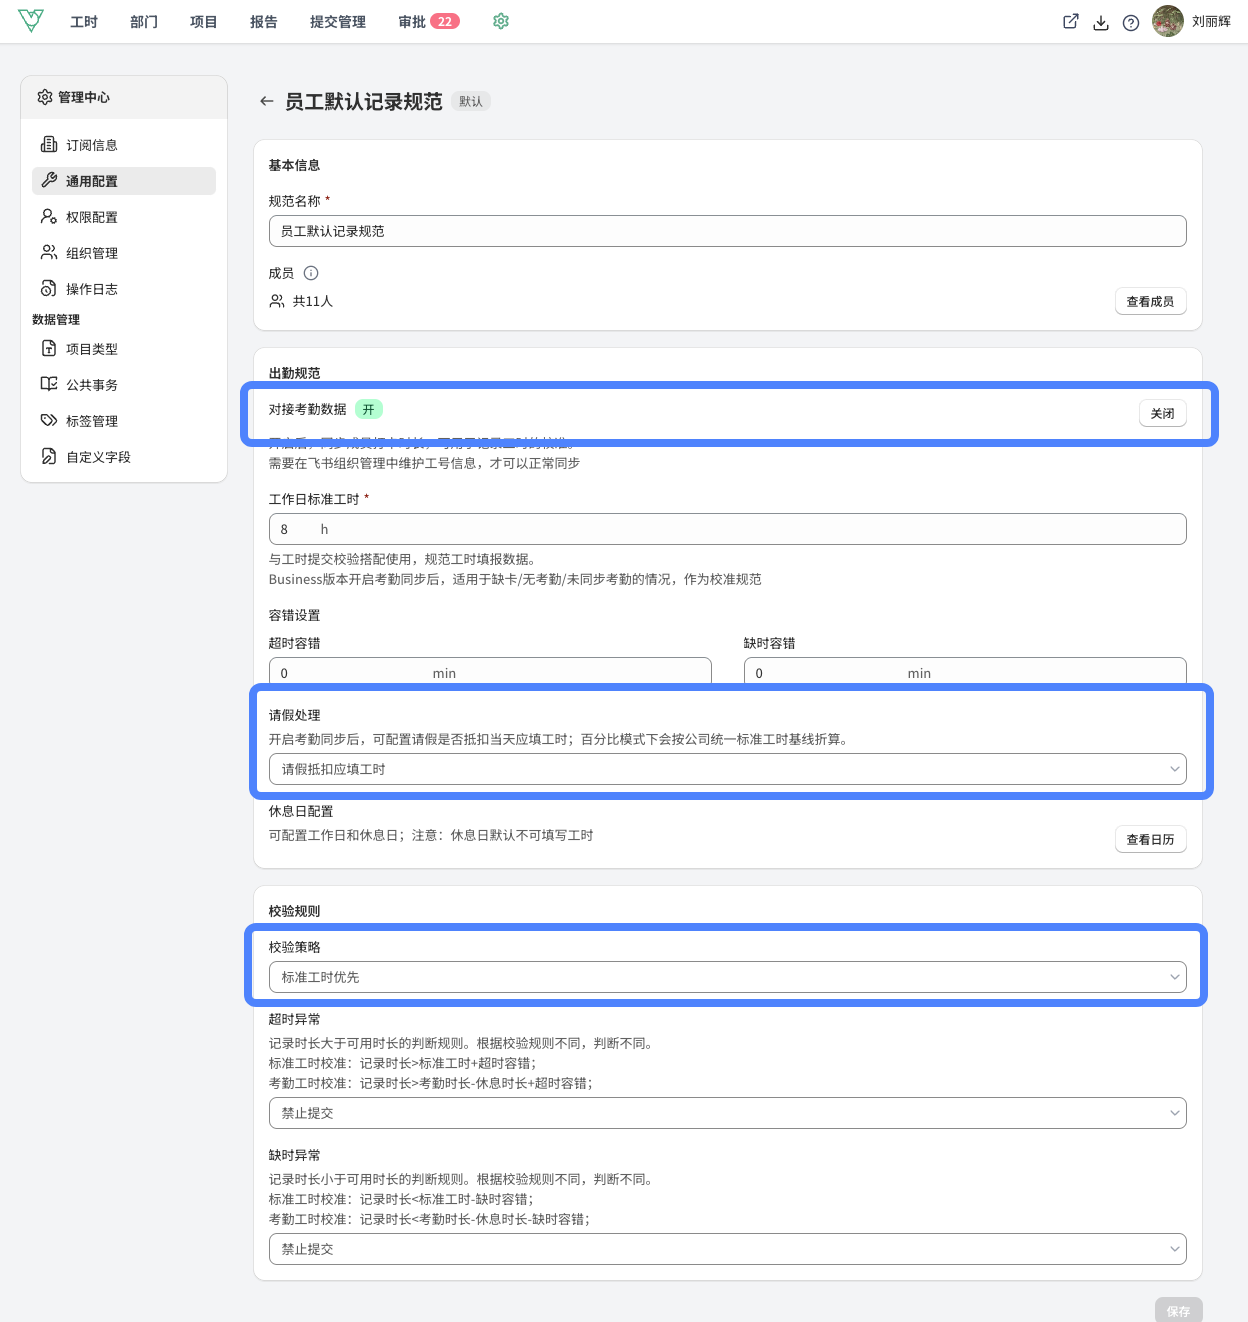This screenshot has height=1322, width=1248.
Task: Click the 默认 tag beside the title
Action: (x=471, y=101)
